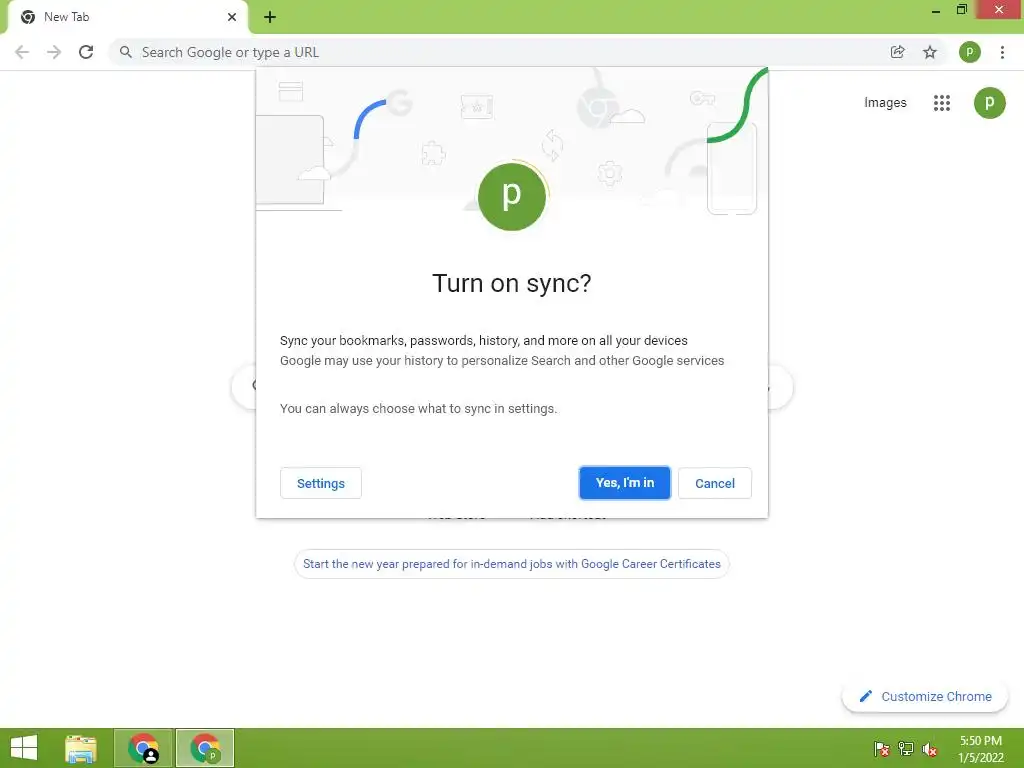1024x768 pixels.
Task: Click the Action Center flag tray icon
Action: pos(882,749)
